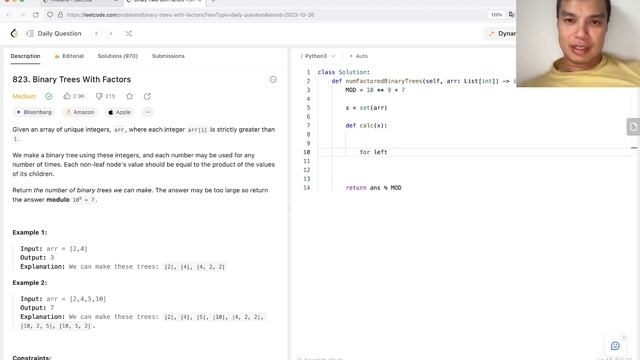Click the 'Output: 7' text
This screenshot has width=640, height=360.
click(37, 308)
